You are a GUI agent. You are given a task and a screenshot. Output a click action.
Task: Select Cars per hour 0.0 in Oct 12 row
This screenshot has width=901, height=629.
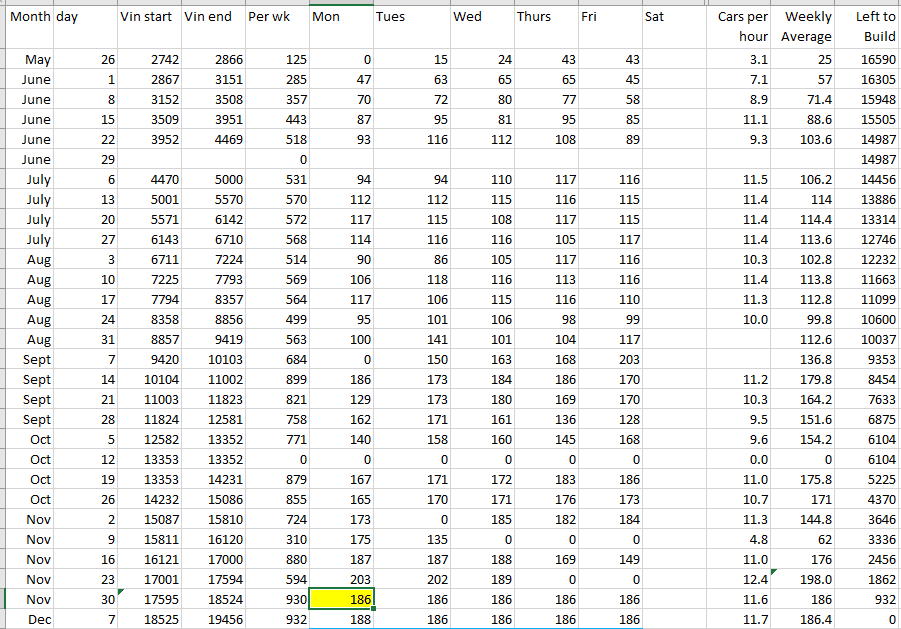pos(742,459)
